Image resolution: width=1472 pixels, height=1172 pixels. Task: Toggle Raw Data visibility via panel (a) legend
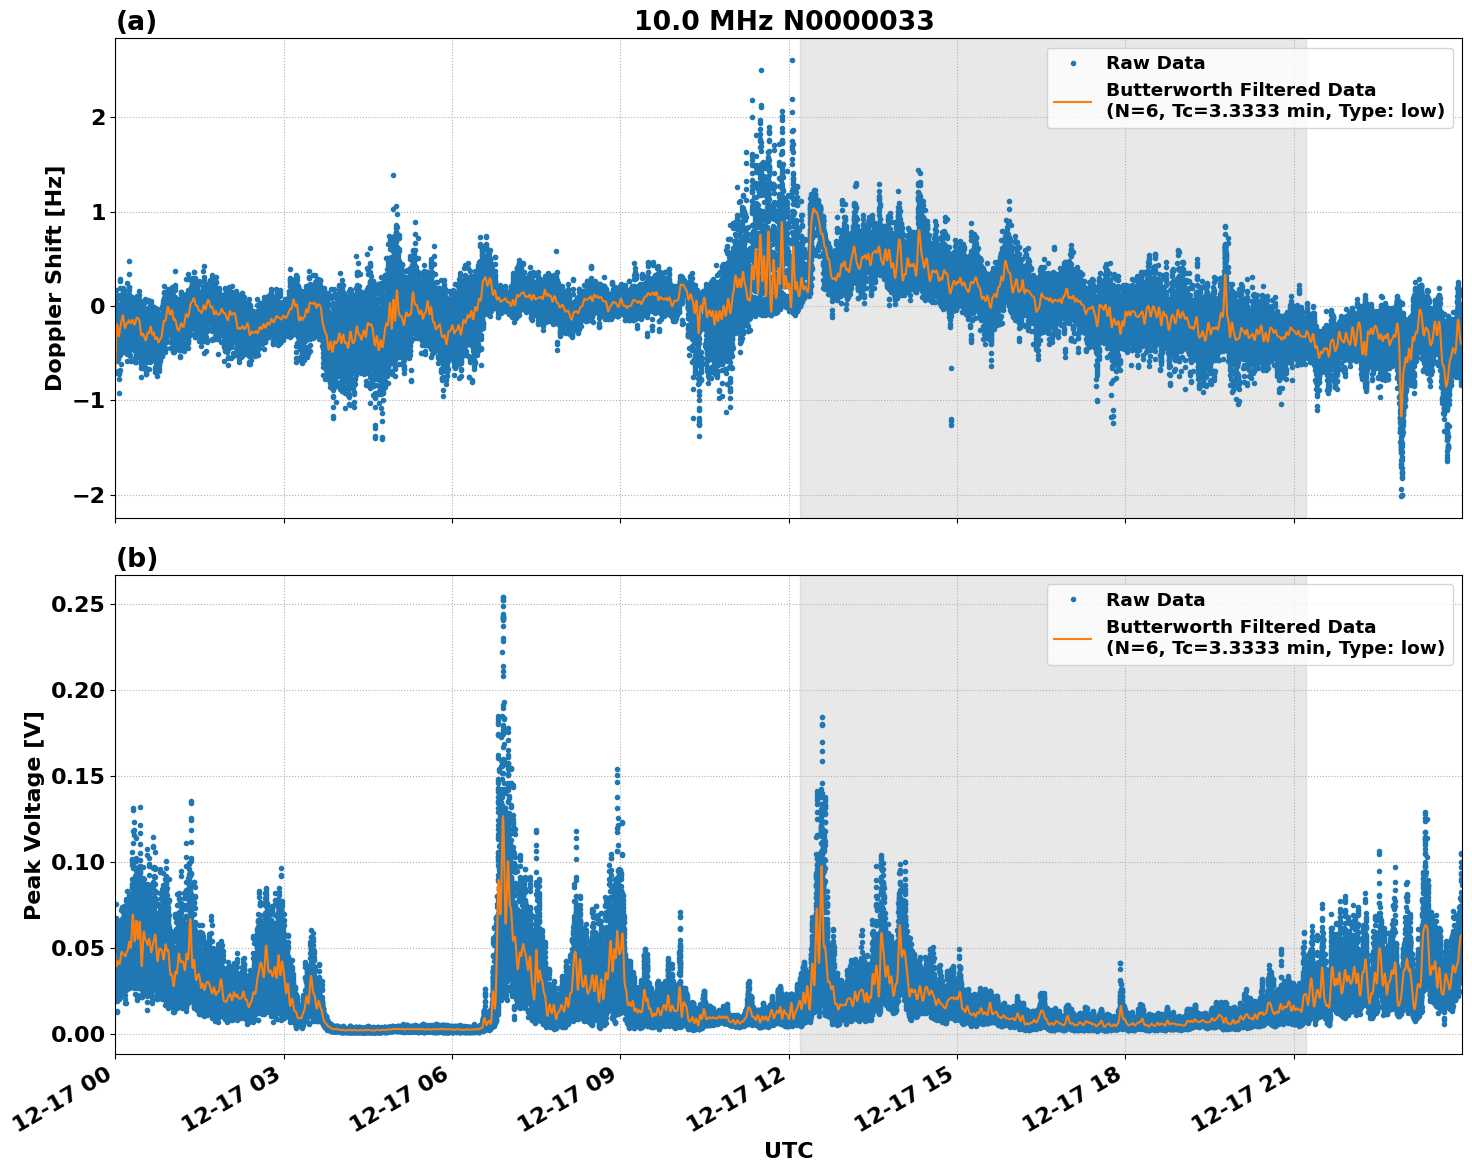pyautogui.click(x=1140, y=62)
